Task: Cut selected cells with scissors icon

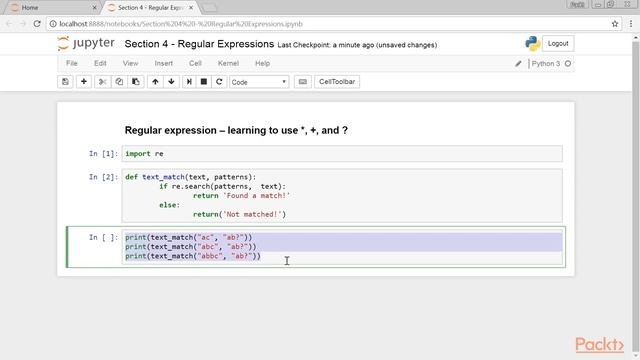Action: point(102,82)
